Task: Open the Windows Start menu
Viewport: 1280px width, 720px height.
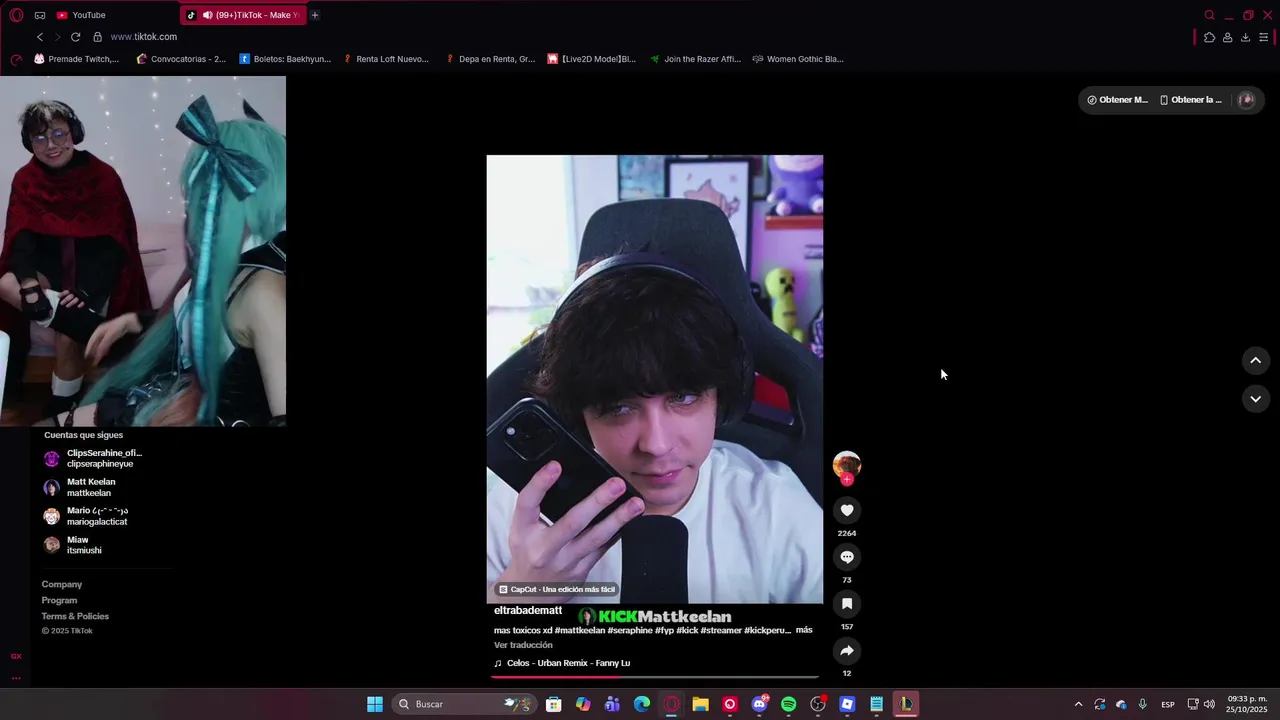Action: pos(375,704)
